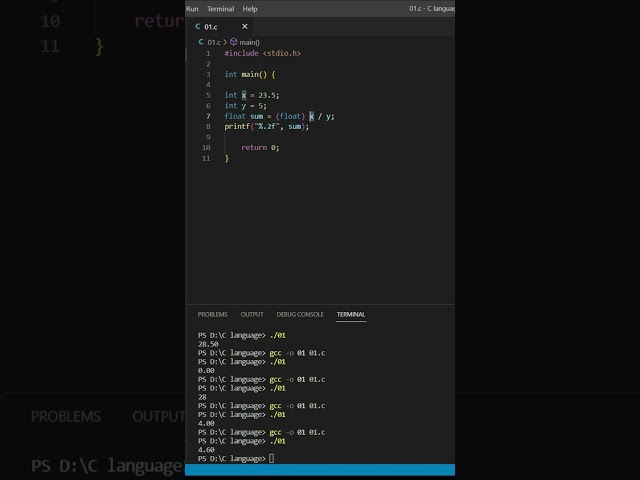Click the #include <stdio.h> line
The height and width of the screenshot is (480, 640).
pyautogui.click(x=262, y=53)
